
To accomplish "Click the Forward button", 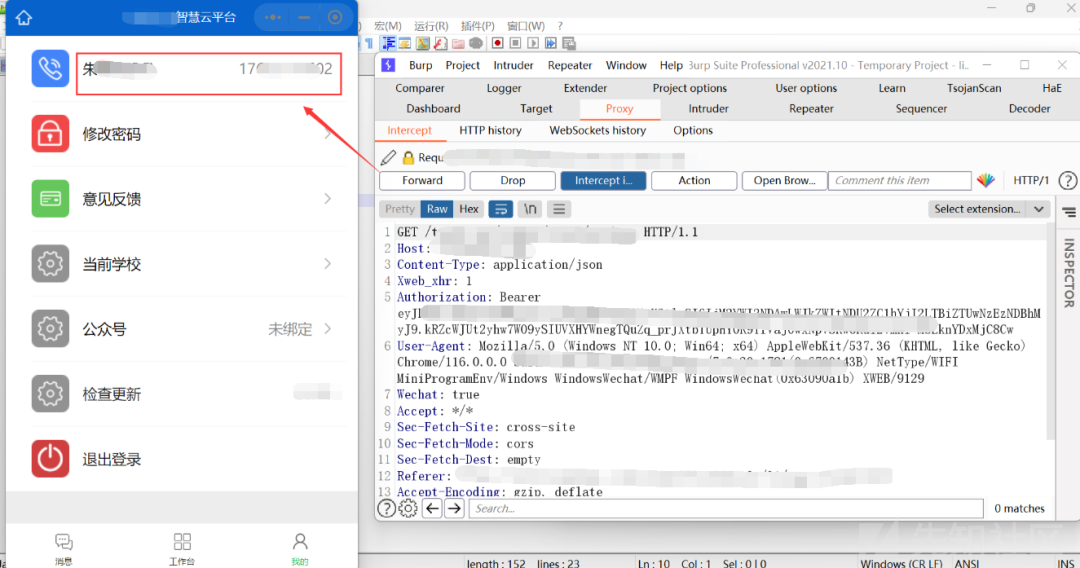I will (422, 180).
